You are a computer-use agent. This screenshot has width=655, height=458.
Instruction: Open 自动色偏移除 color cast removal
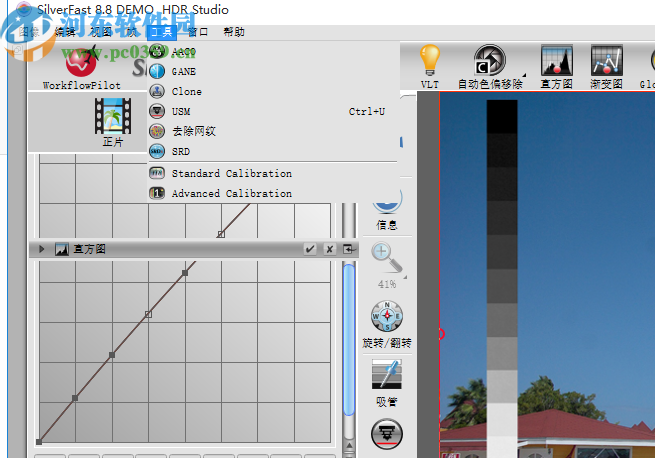[490, 66]
